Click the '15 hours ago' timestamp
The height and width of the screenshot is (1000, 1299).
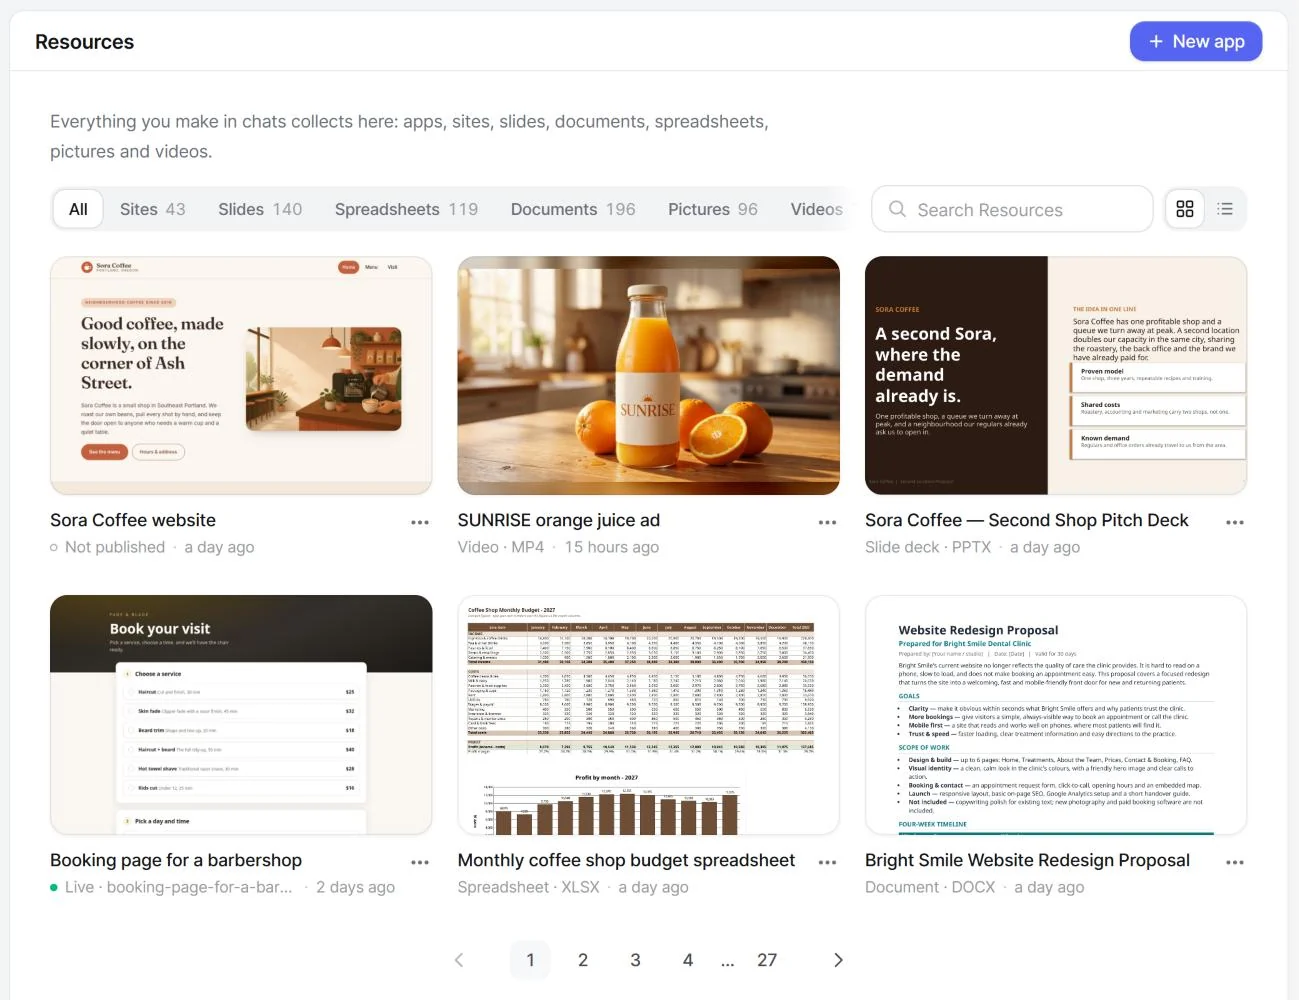point(612,547)
